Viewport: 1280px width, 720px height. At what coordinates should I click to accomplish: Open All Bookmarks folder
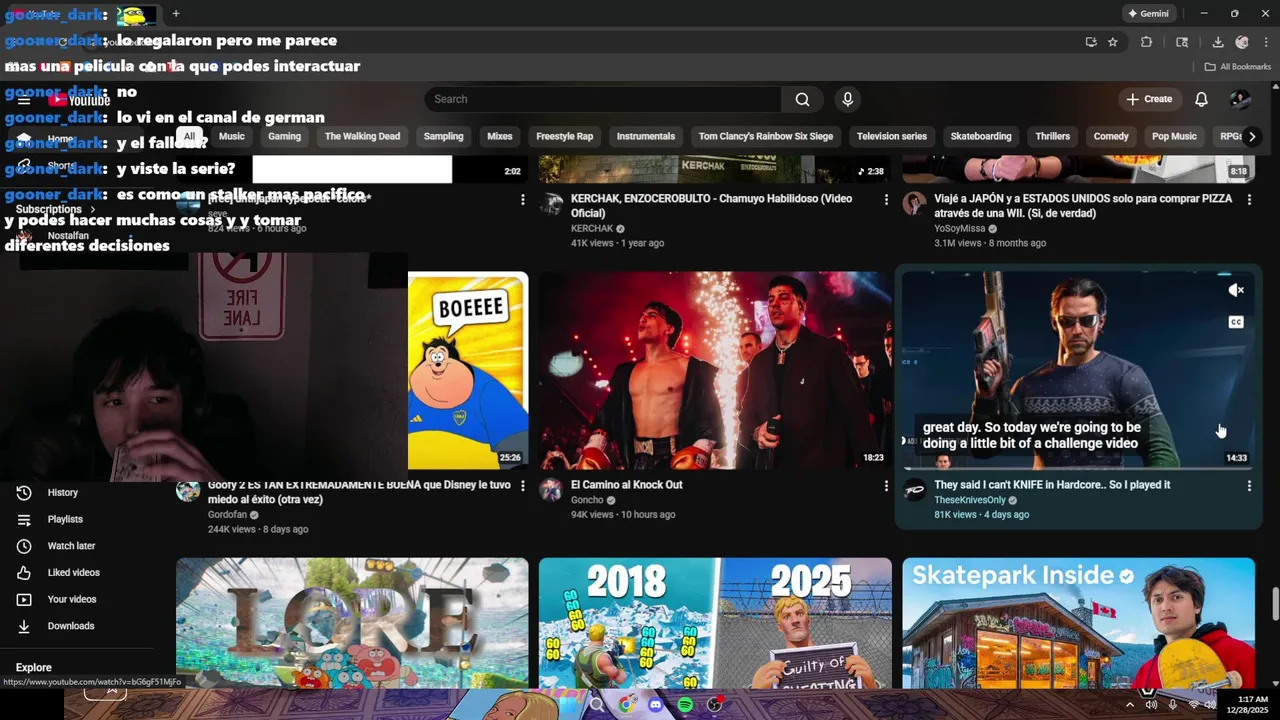(x=1237, y=67)
